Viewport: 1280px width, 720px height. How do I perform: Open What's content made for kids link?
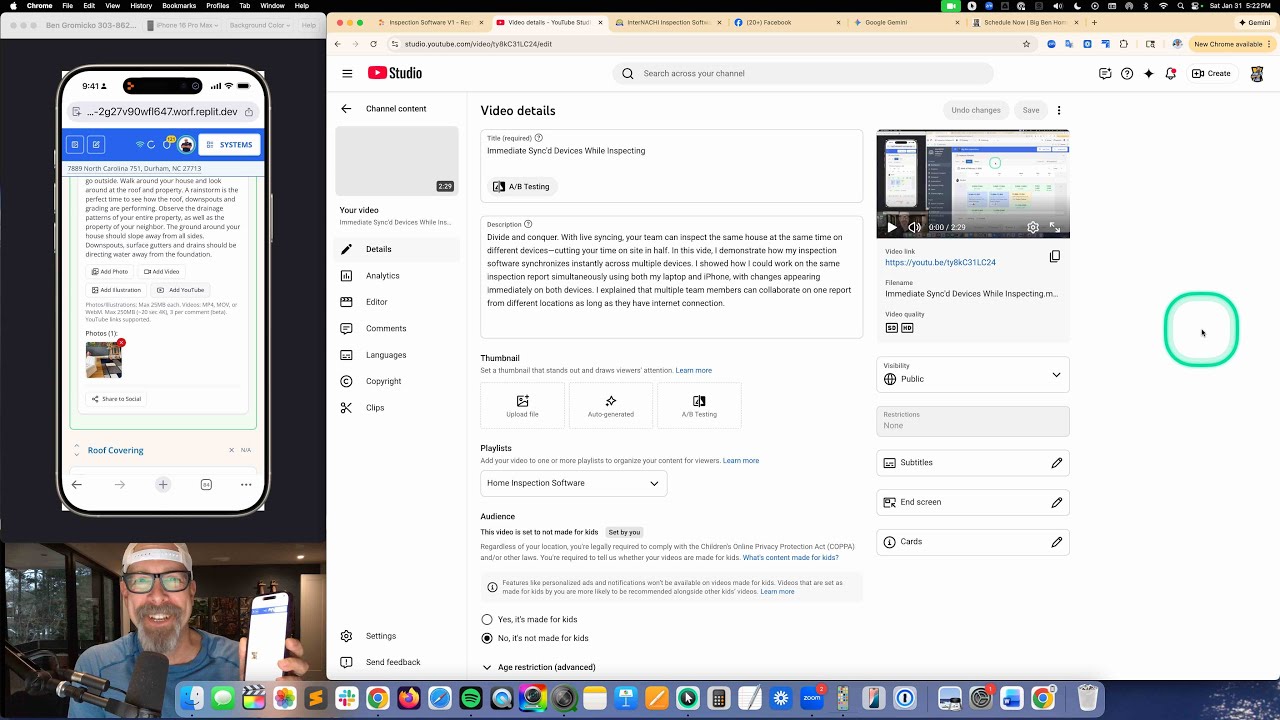pyautogui.click(x=790, y=557)
